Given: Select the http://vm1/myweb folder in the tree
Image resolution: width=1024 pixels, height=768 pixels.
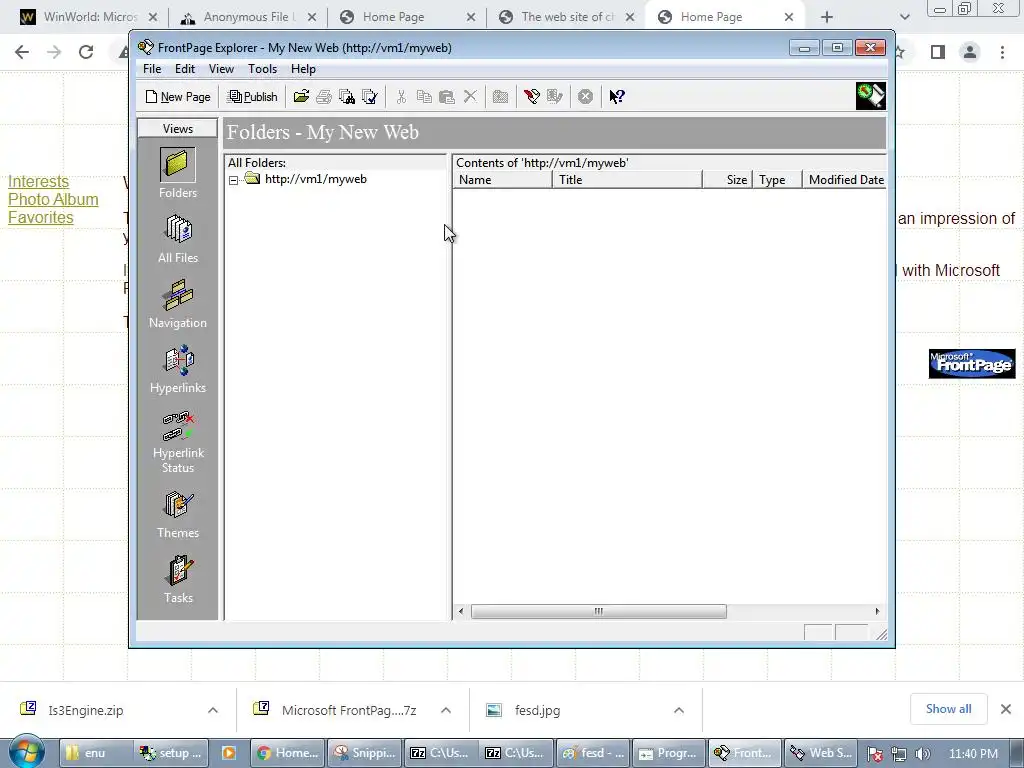Looking at the screenshot, I should 315,179.
